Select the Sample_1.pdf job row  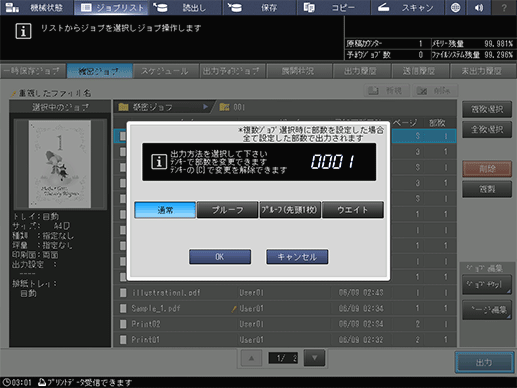click(285, 308)
